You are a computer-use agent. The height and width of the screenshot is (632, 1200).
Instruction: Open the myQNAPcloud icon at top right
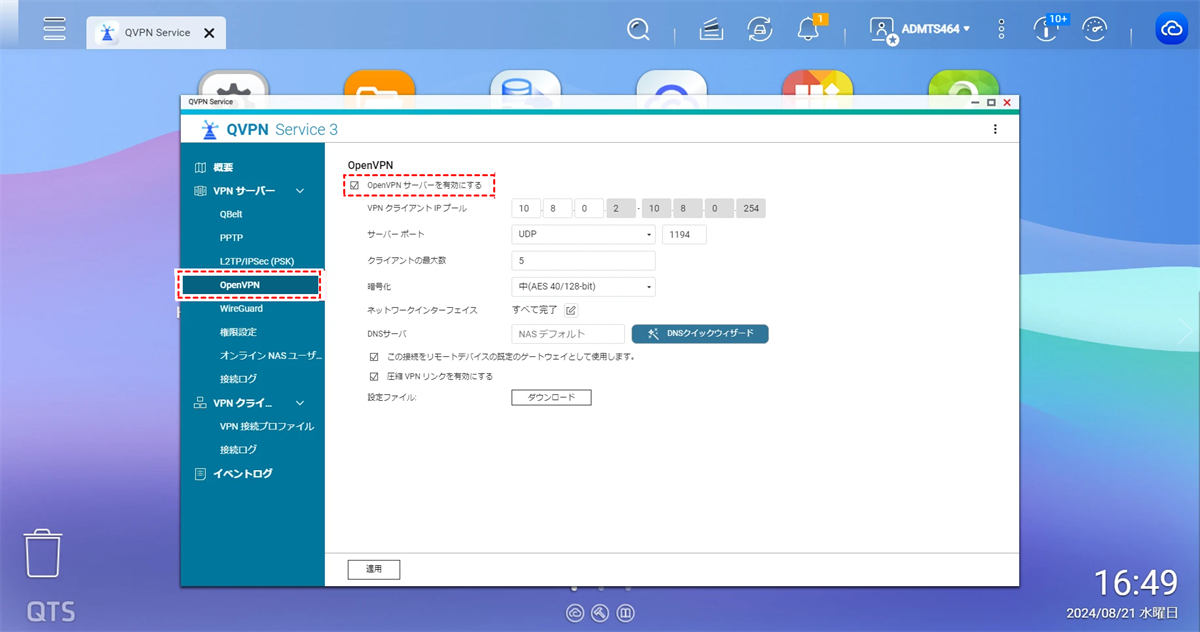coord(1171,29)
